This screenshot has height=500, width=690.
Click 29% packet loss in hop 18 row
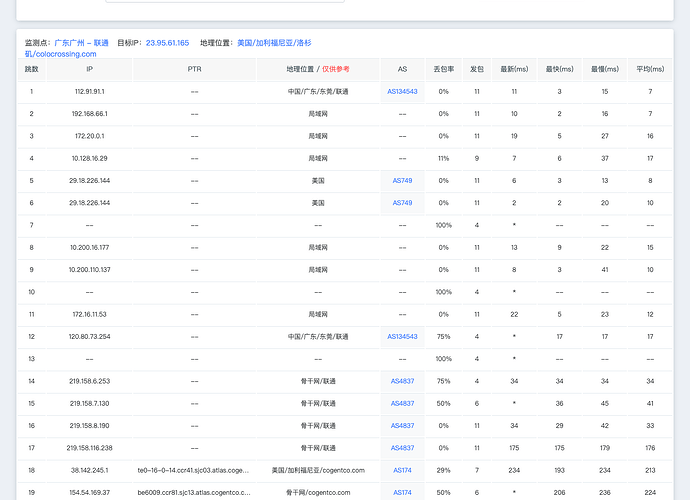click(x=444, y=471)
